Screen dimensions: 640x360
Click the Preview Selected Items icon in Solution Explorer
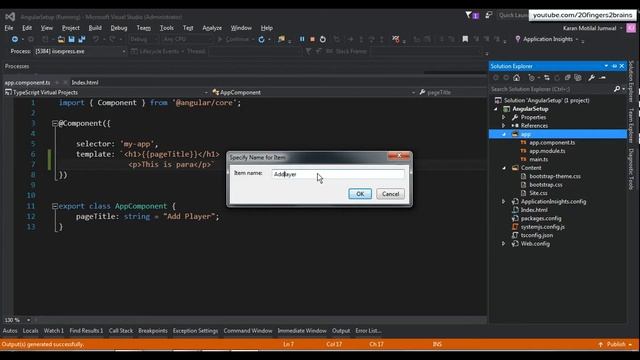pos(602,78)
